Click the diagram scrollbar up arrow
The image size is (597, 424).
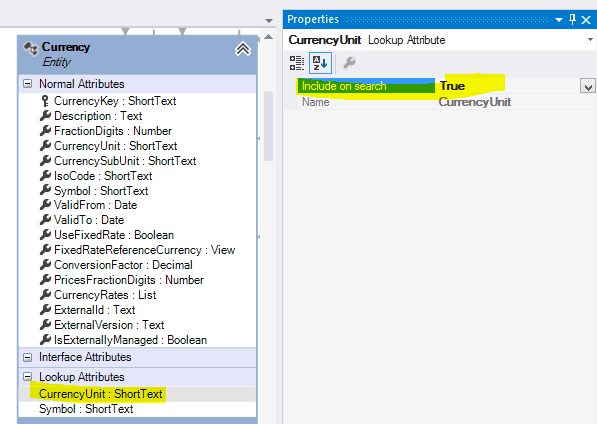pos(268,37)
